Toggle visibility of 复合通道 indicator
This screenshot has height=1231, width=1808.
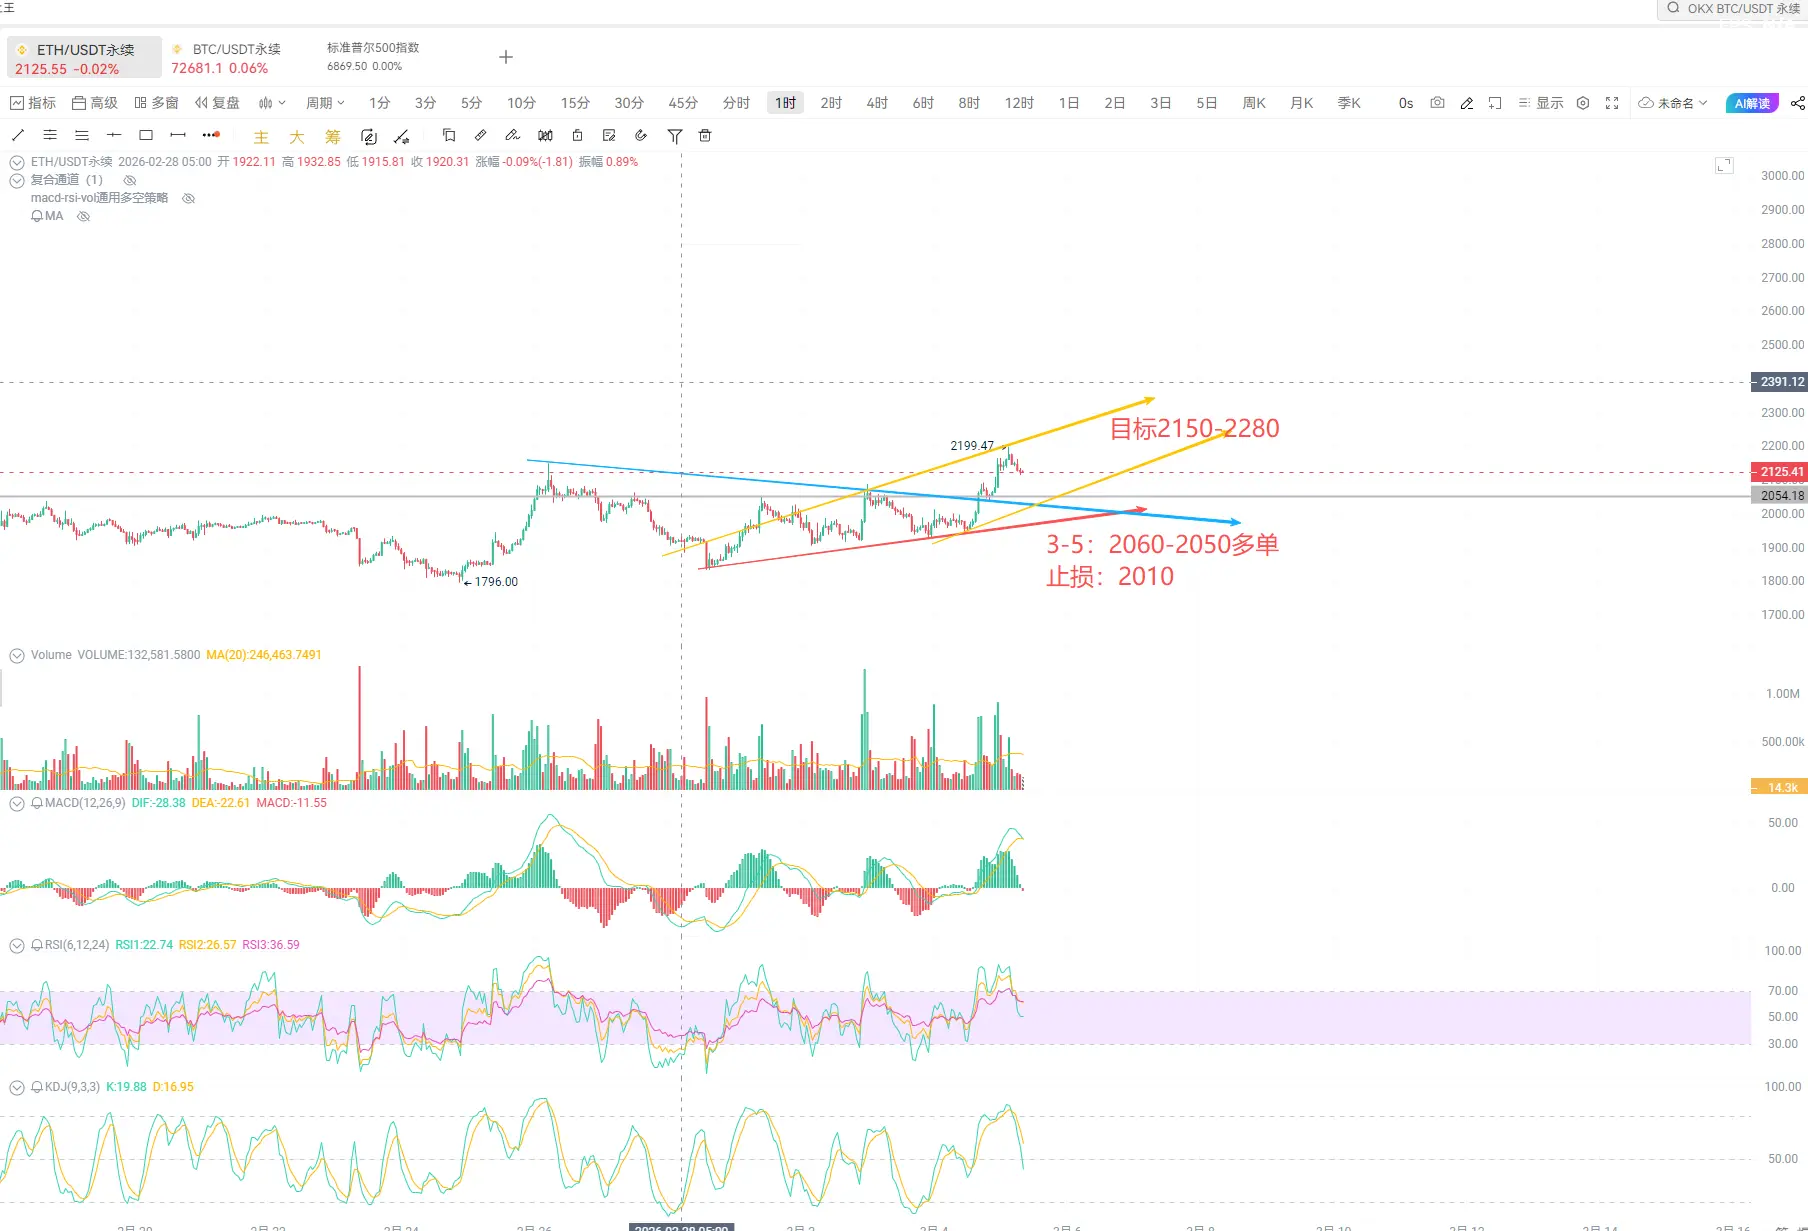(x=129, y=180)
